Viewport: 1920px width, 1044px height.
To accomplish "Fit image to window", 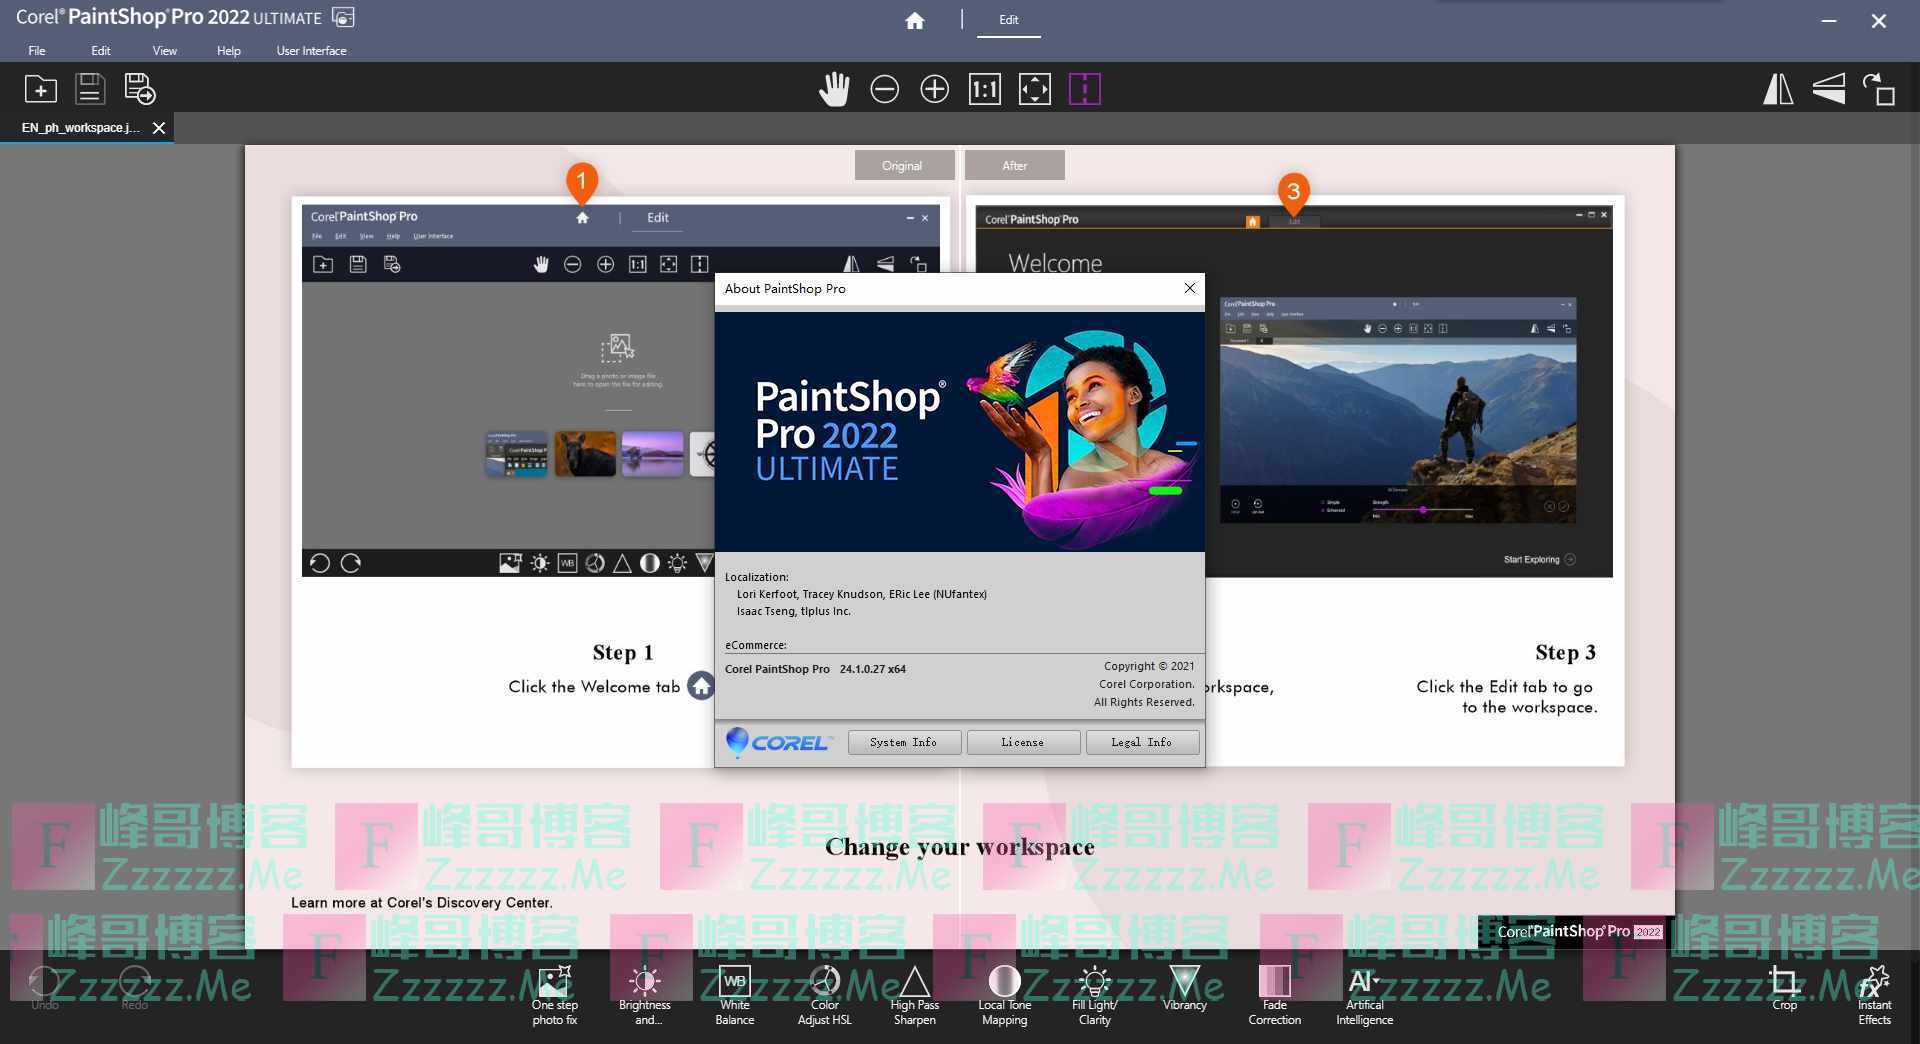I will [1035, 89].
